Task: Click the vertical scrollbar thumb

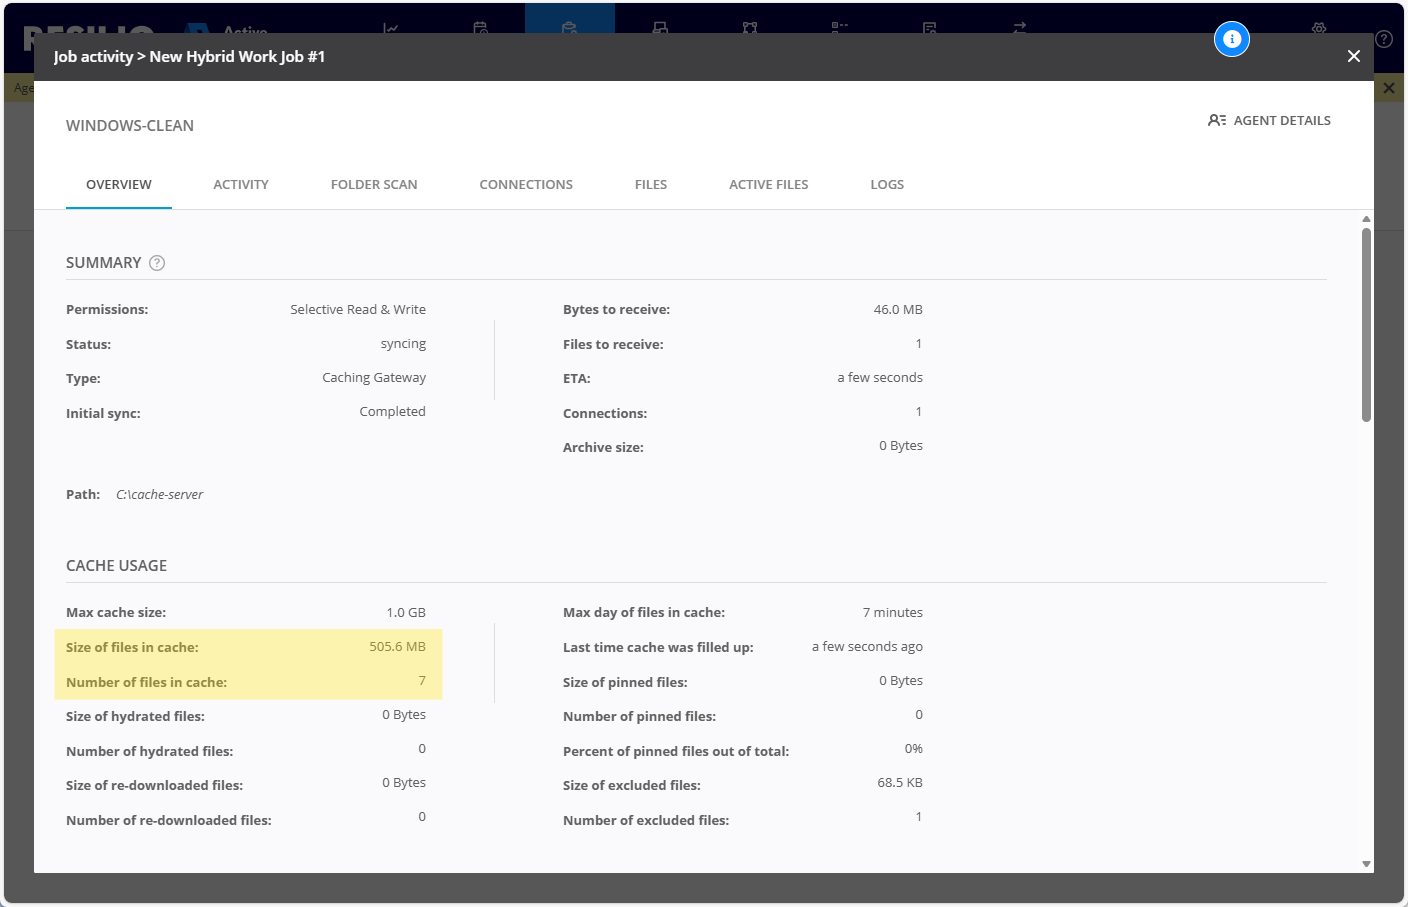Action: [1366, 325]
